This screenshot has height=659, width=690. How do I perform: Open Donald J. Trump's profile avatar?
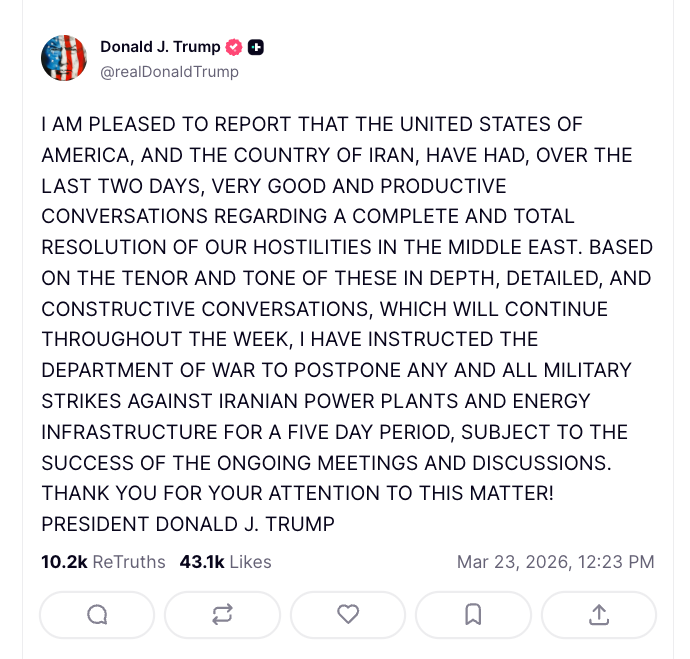point(64,58)
